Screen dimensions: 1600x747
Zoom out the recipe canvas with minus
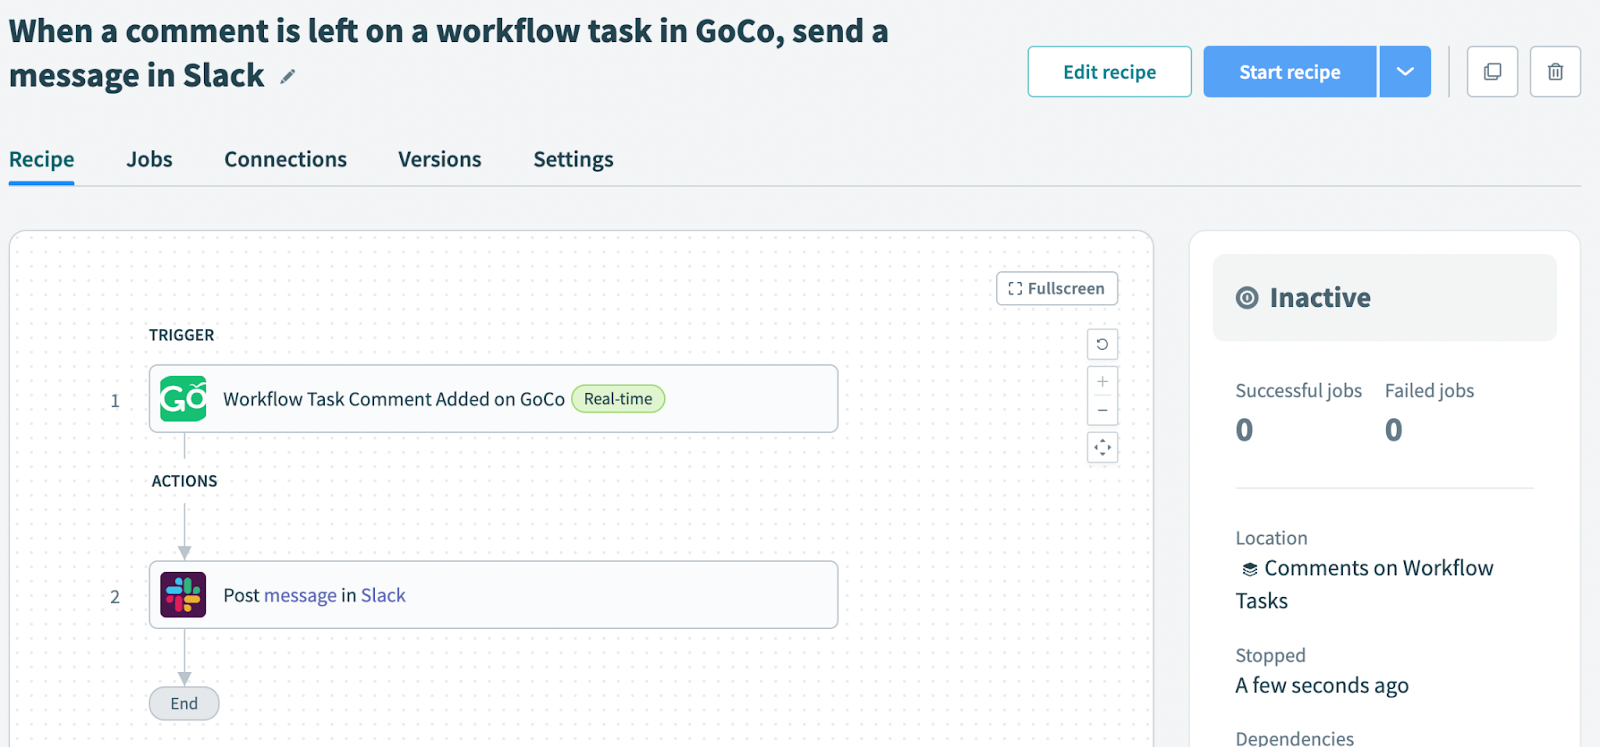pyautogui.click(x=1102, y=410)
